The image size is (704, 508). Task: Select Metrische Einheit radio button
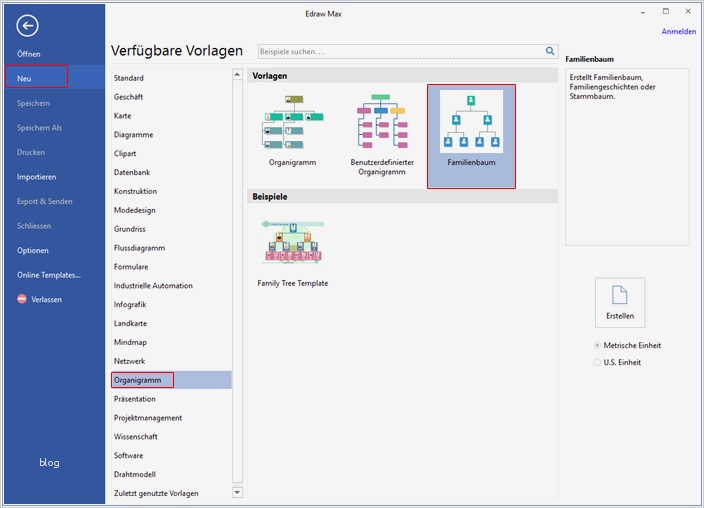point(628,345)
